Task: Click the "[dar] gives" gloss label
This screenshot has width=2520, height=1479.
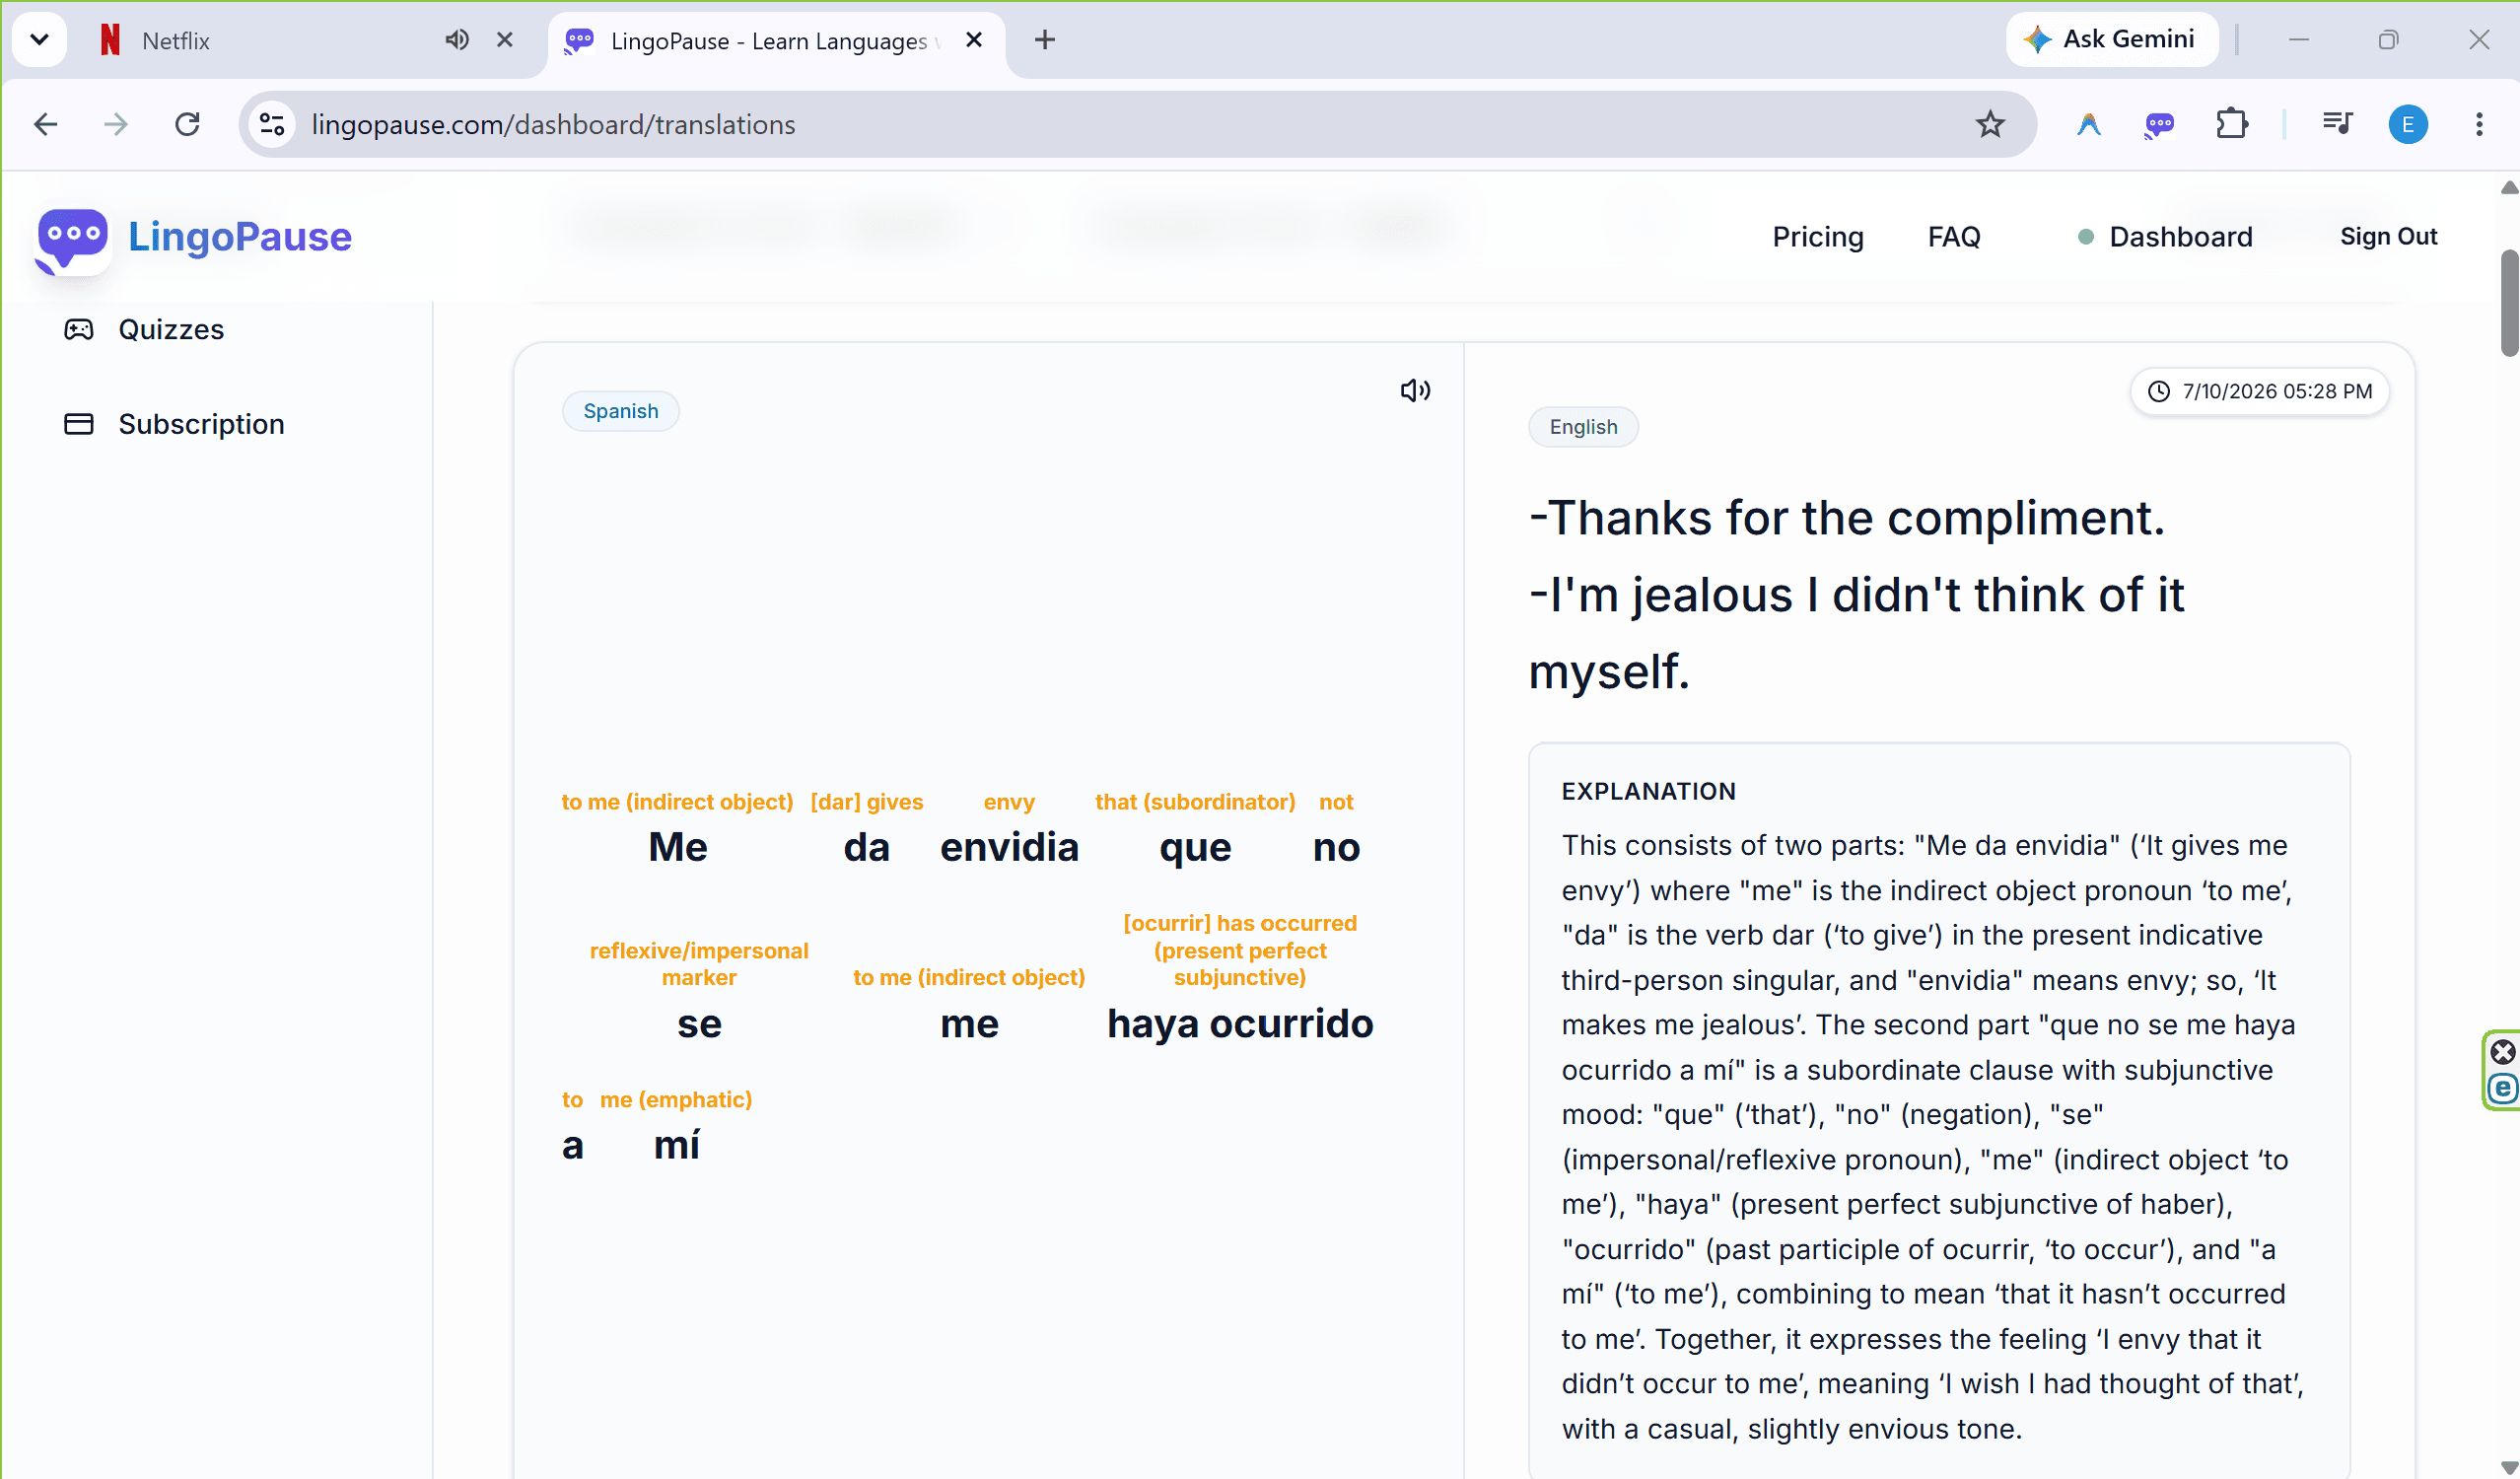Action: point(866,802)
